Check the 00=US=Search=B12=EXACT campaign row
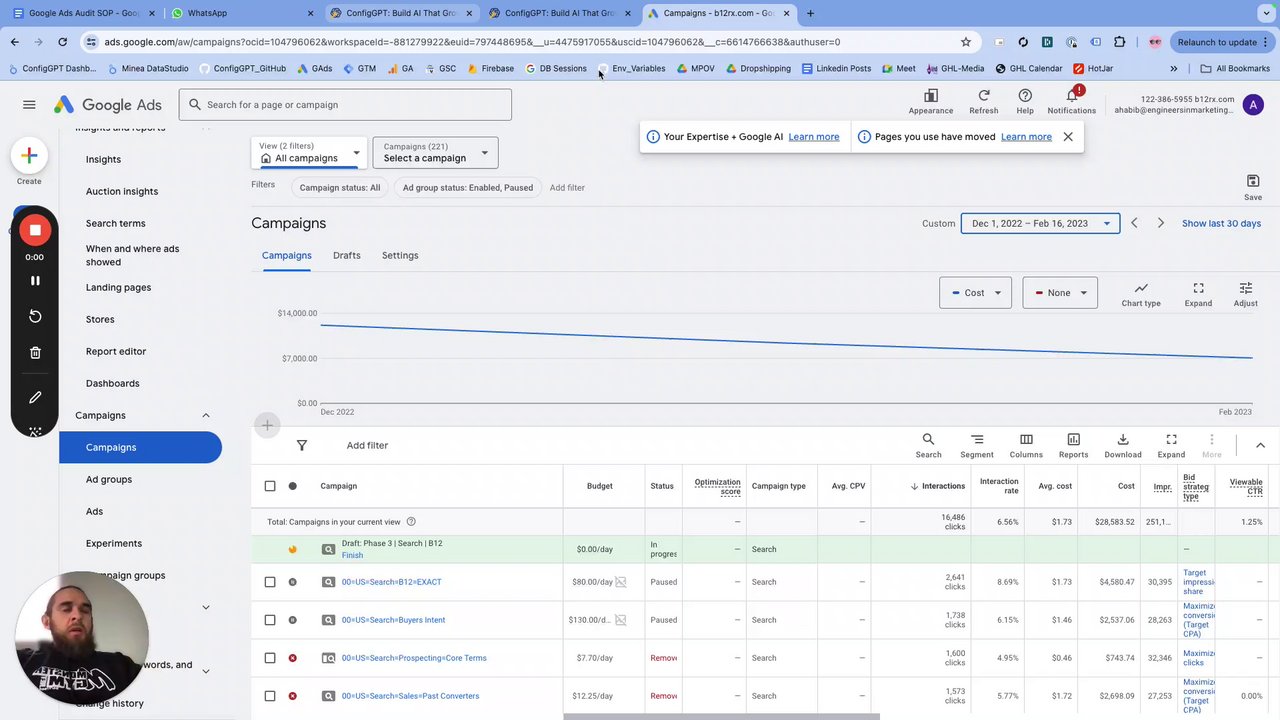1280x720 pixels. pyautogui.click(x=270, y=582)
